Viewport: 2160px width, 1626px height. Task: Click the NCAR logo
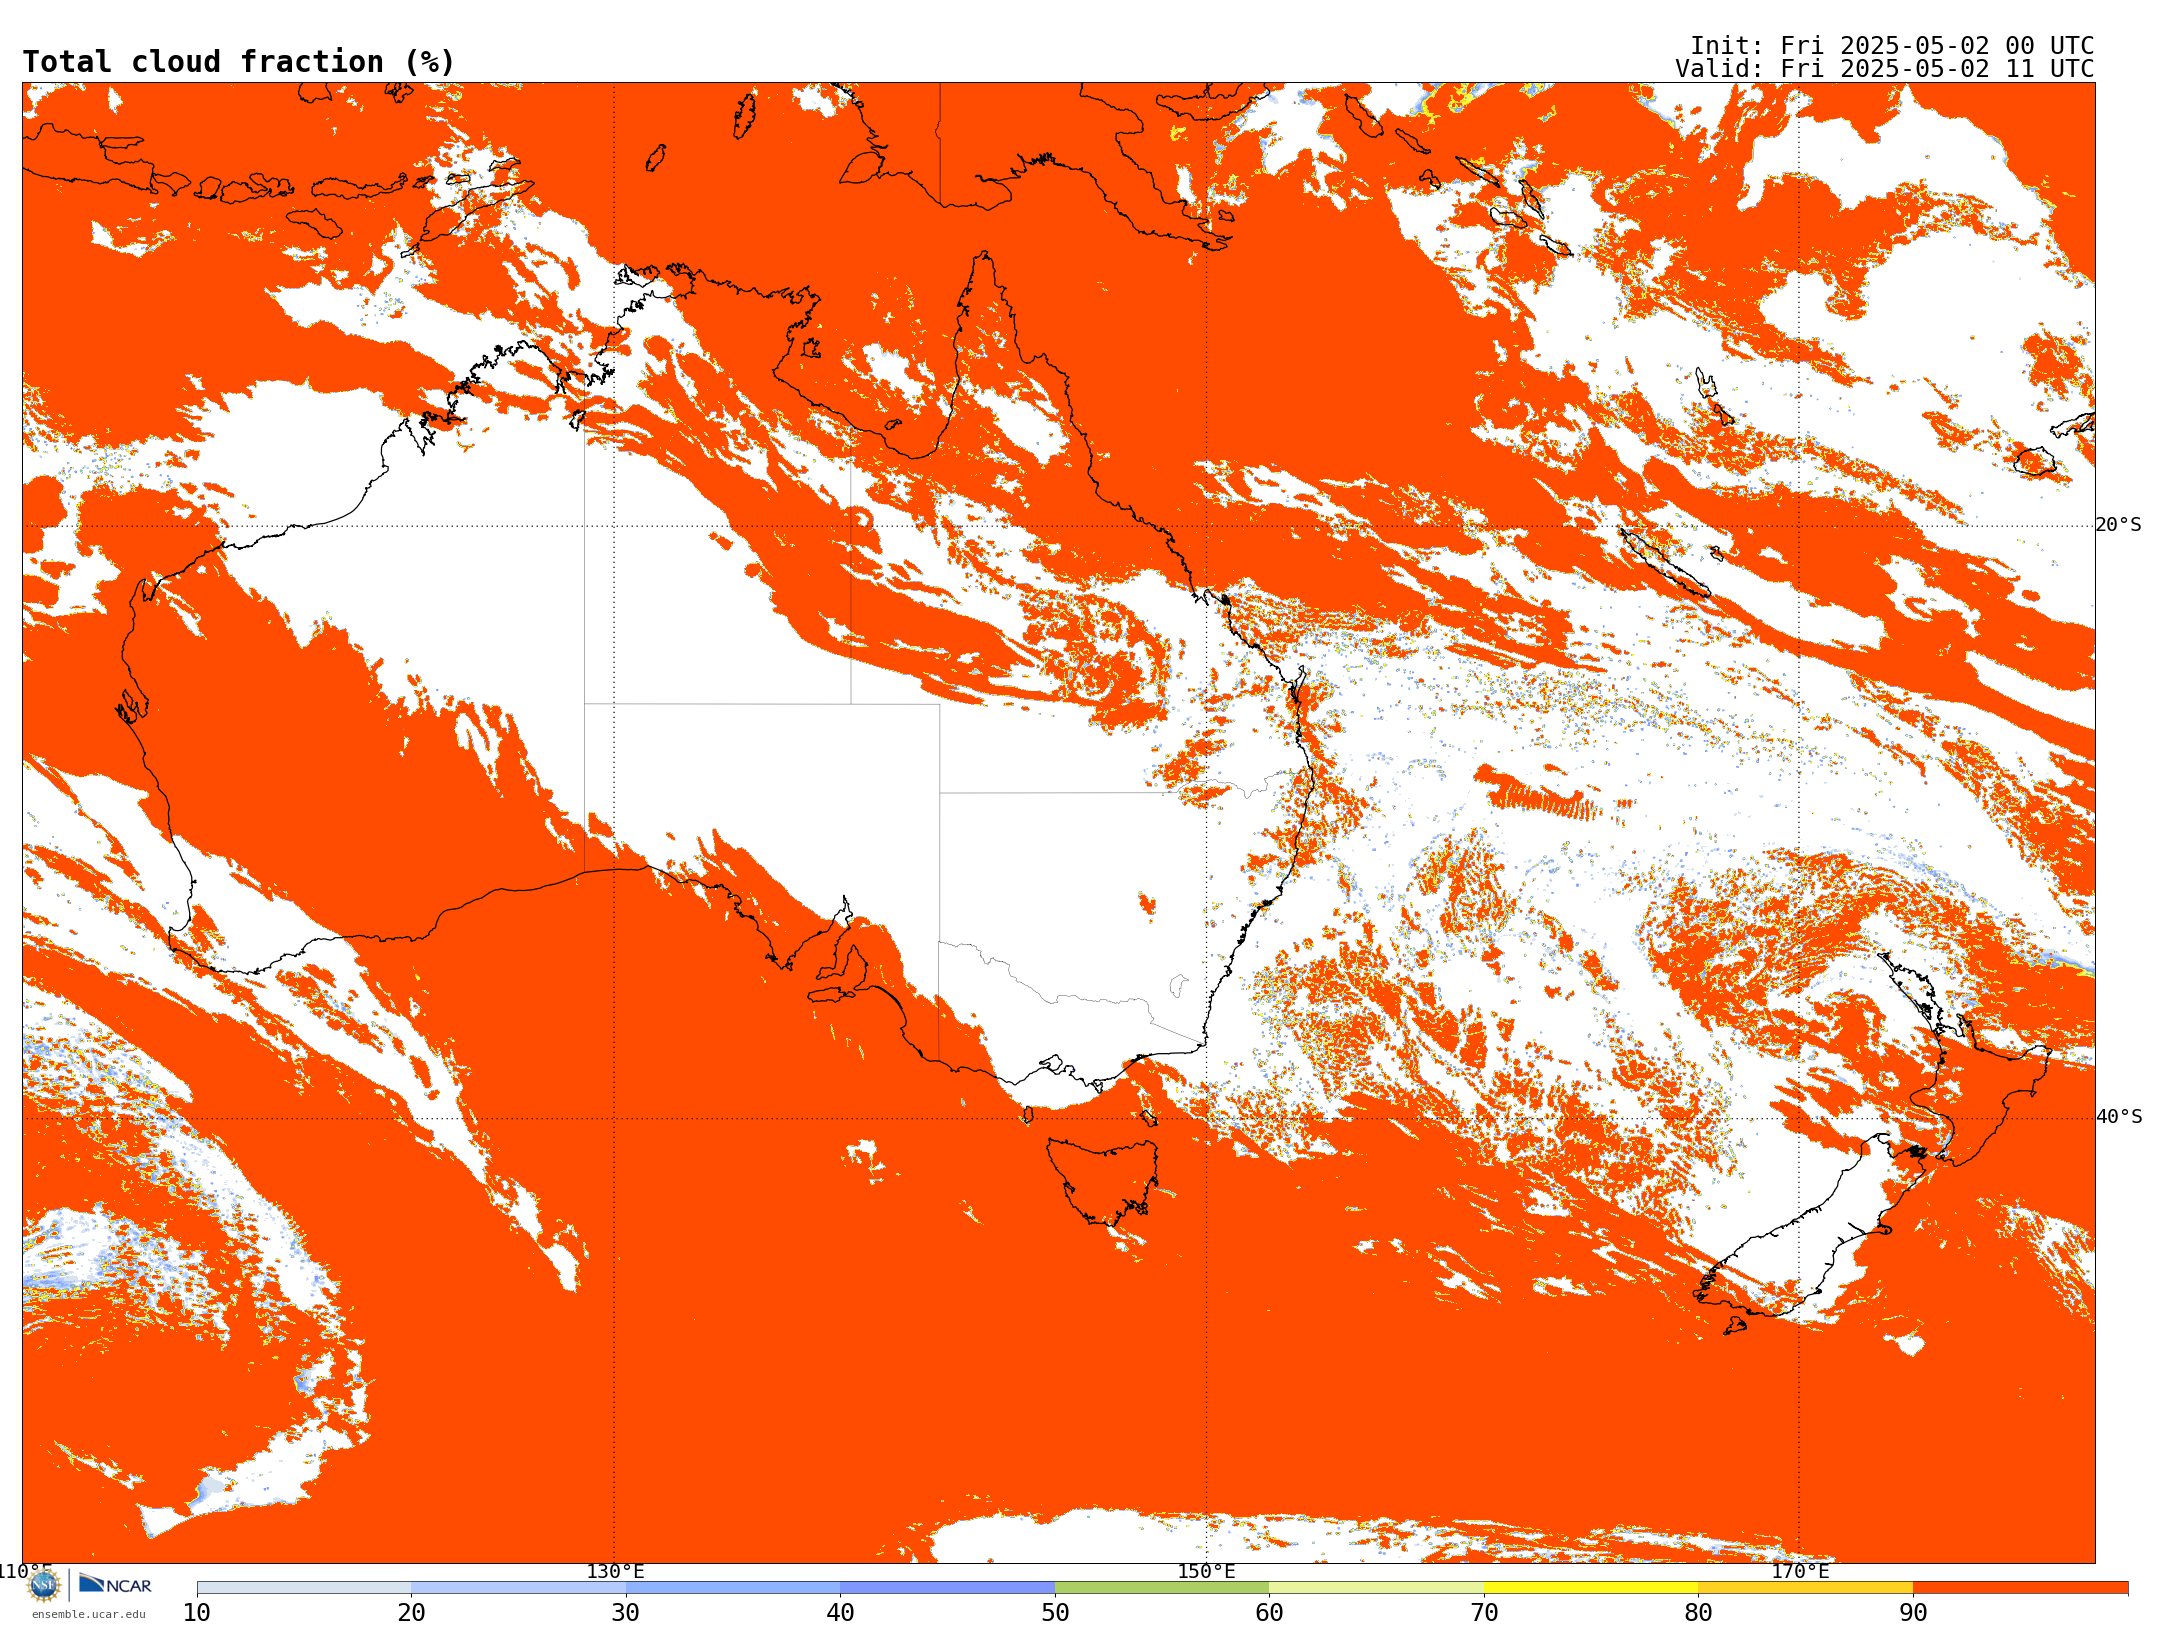click(x=115, y=1584)
